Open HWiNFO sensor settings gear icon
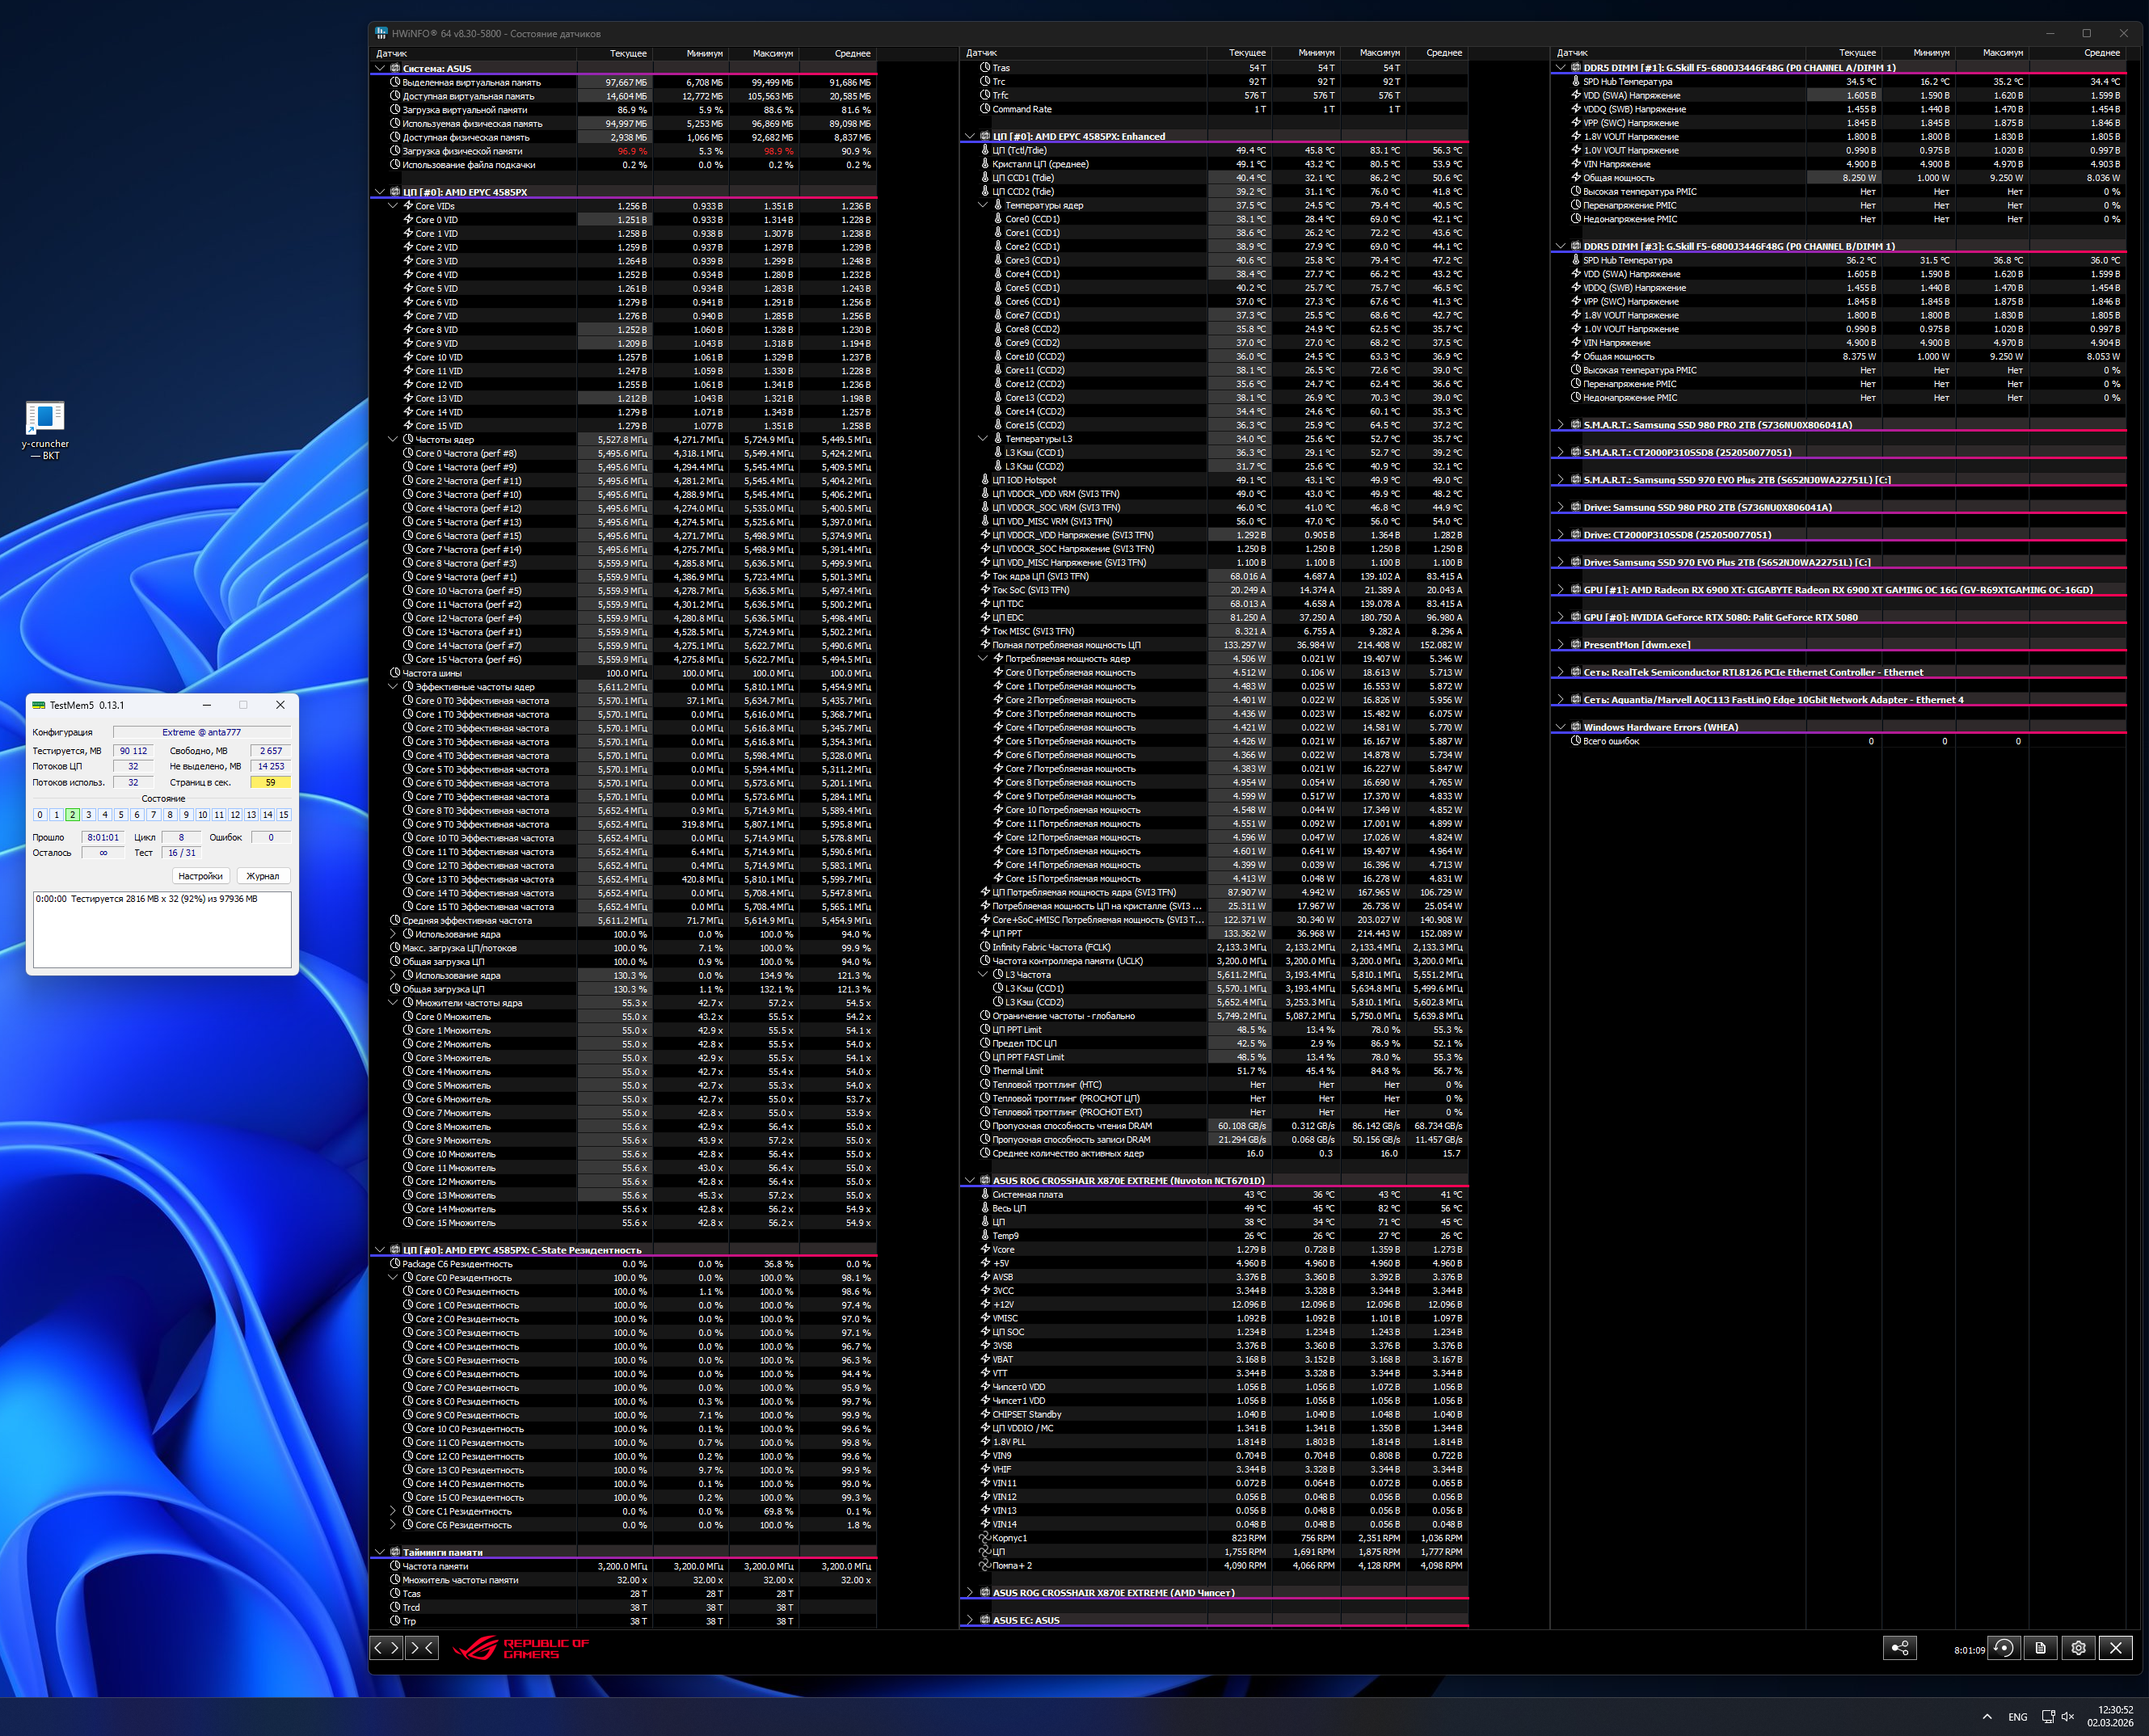The height and width of the screenshot is (1736, 2149). click(x=2078, y=1648)
